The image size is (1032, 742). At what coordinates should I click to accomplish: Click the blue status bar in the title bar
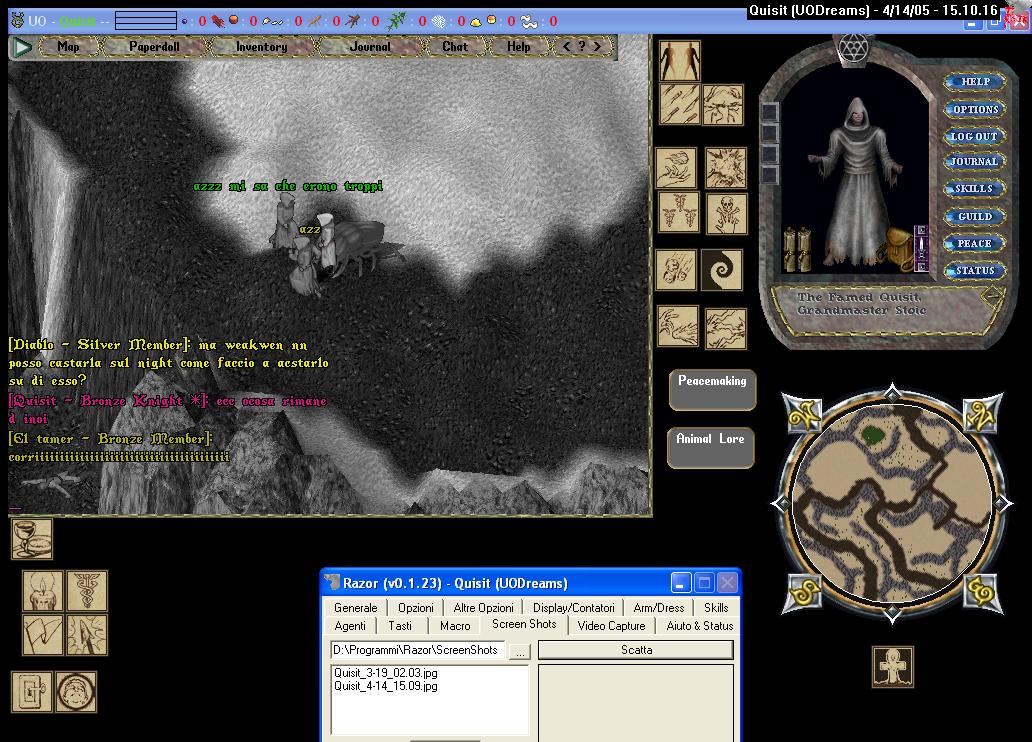tap(145, 20)
